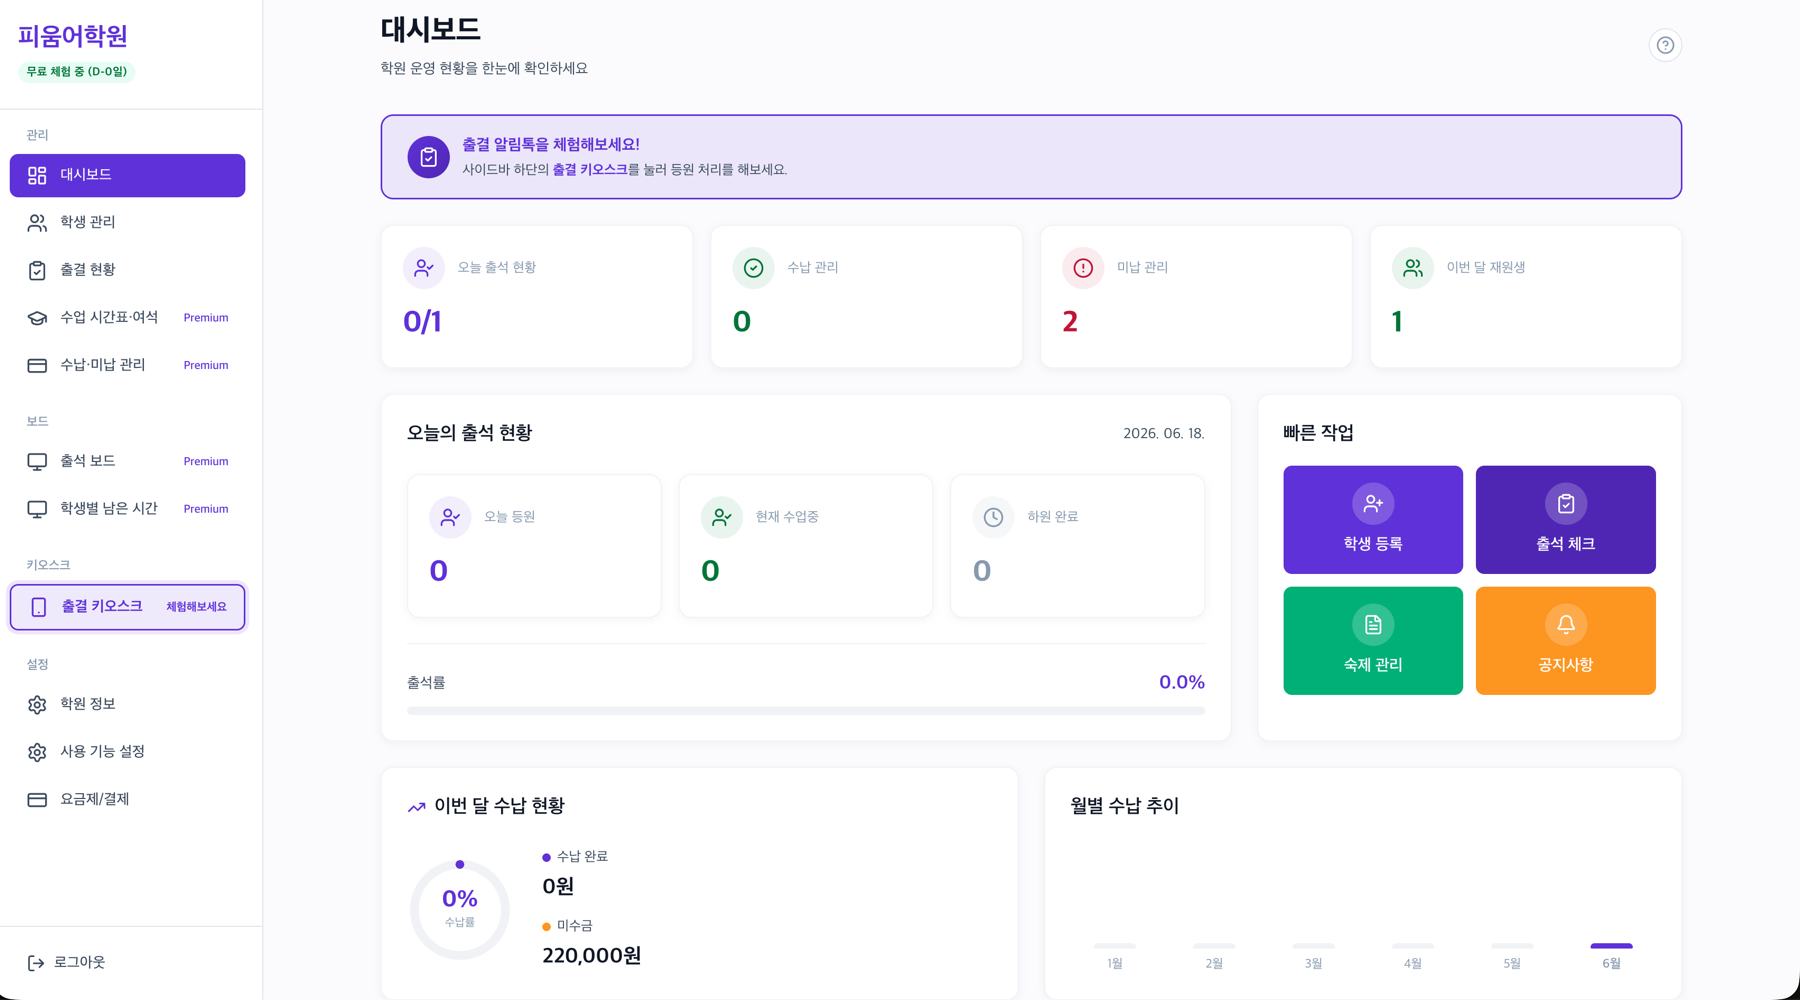Go to 요금제/결제 page
Screen dimensions: 1800x1000
coord(128,799)
